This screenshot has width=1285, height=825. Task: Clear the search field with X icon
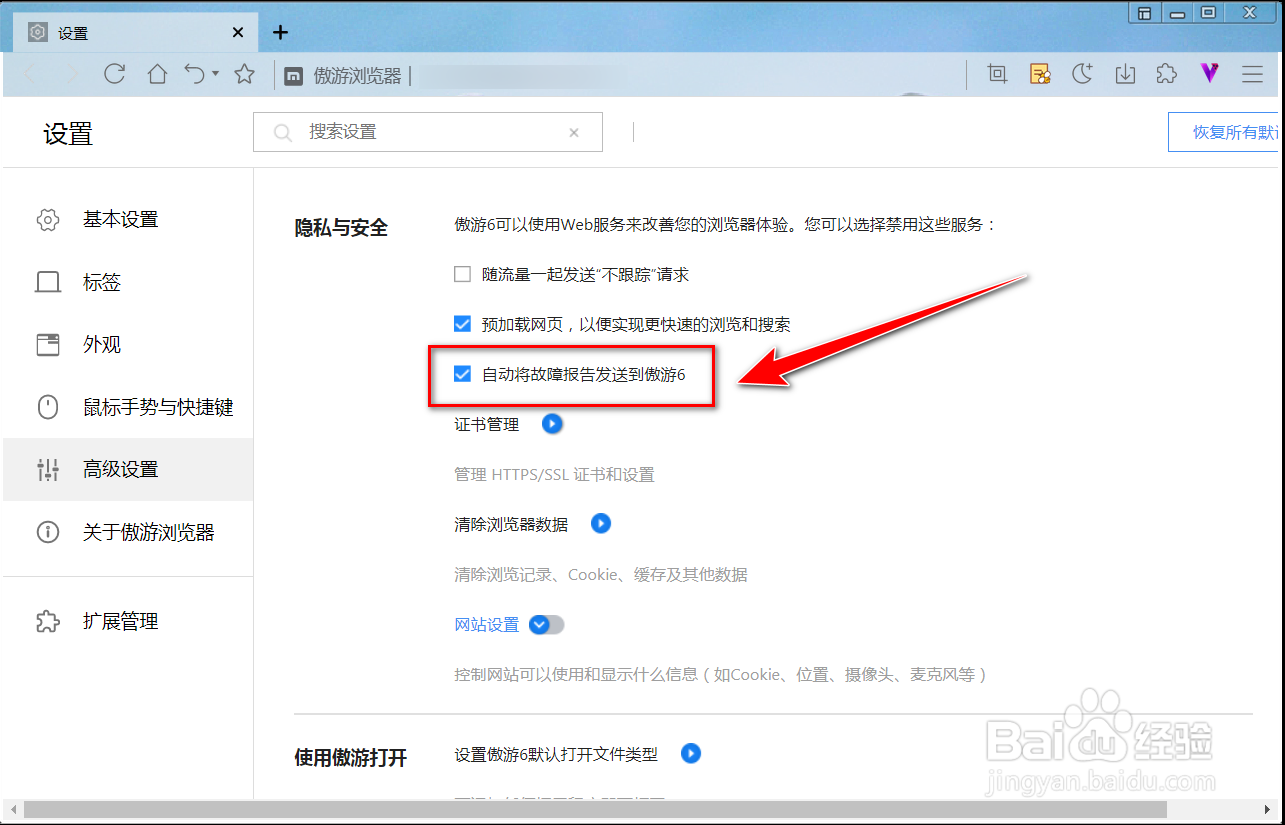[574, 132]
